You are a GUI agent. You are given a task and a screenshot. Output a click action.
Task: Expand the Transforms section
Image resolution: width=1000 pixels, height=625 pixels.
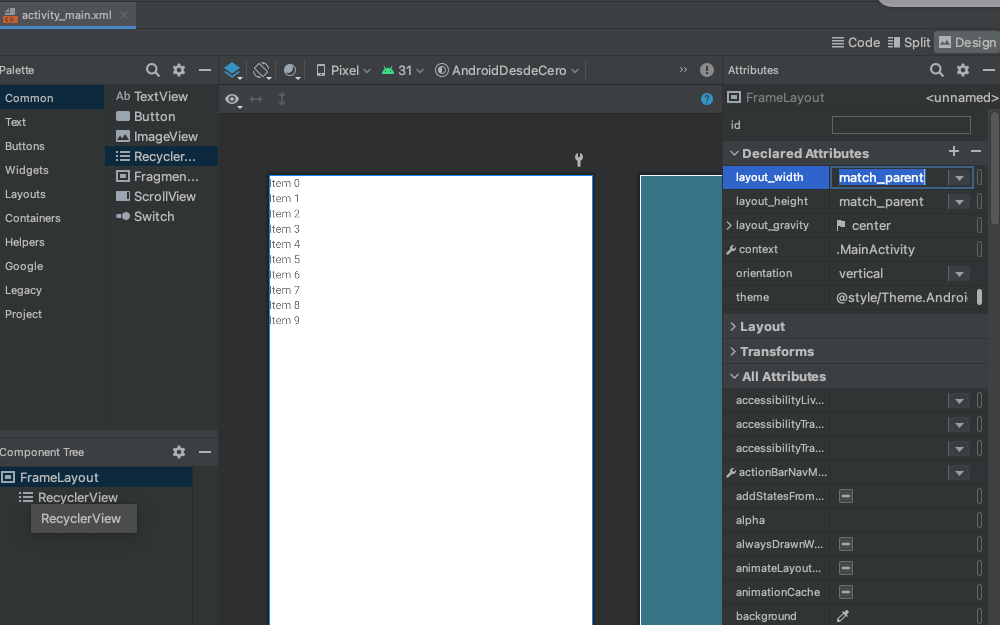[733, 351]
